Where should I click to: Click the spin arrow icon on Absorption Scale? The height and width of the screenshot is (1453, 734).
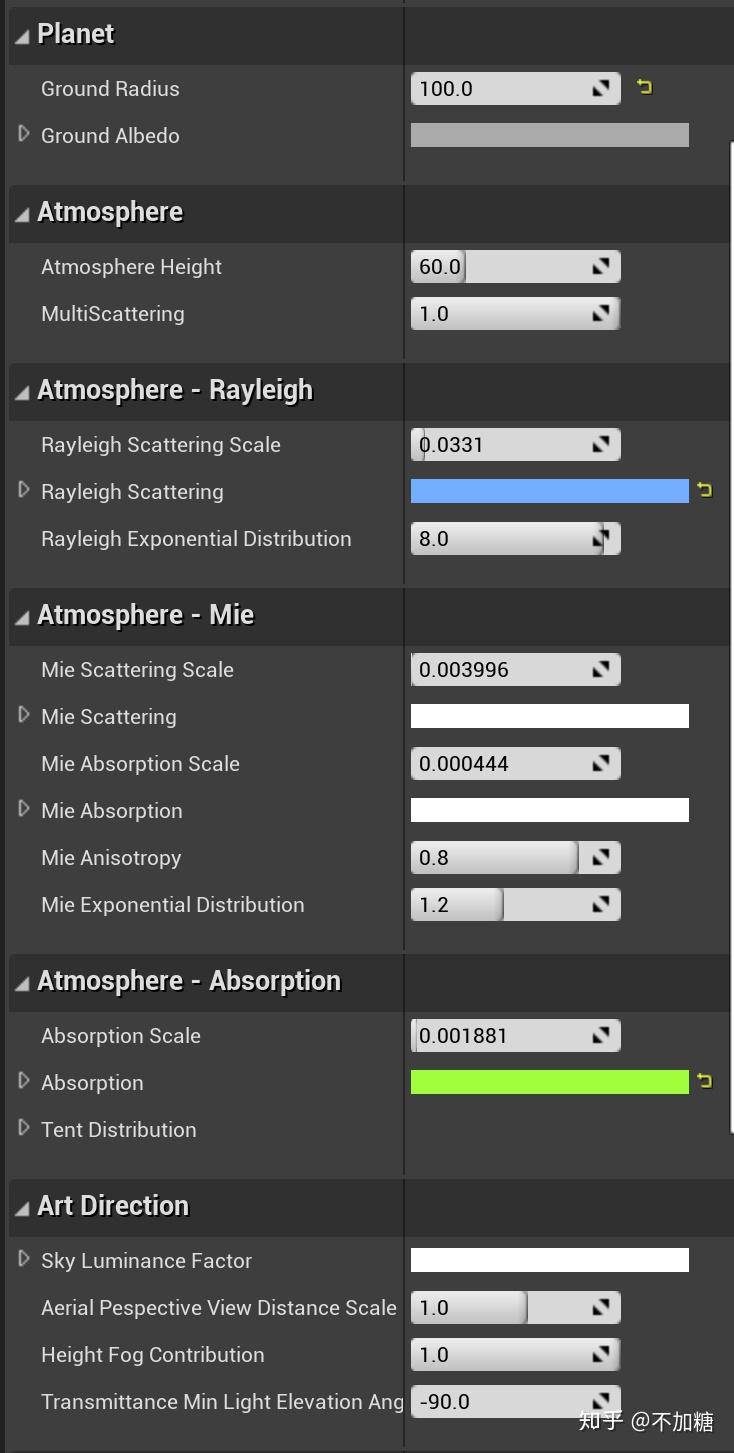pos(601,1036)
